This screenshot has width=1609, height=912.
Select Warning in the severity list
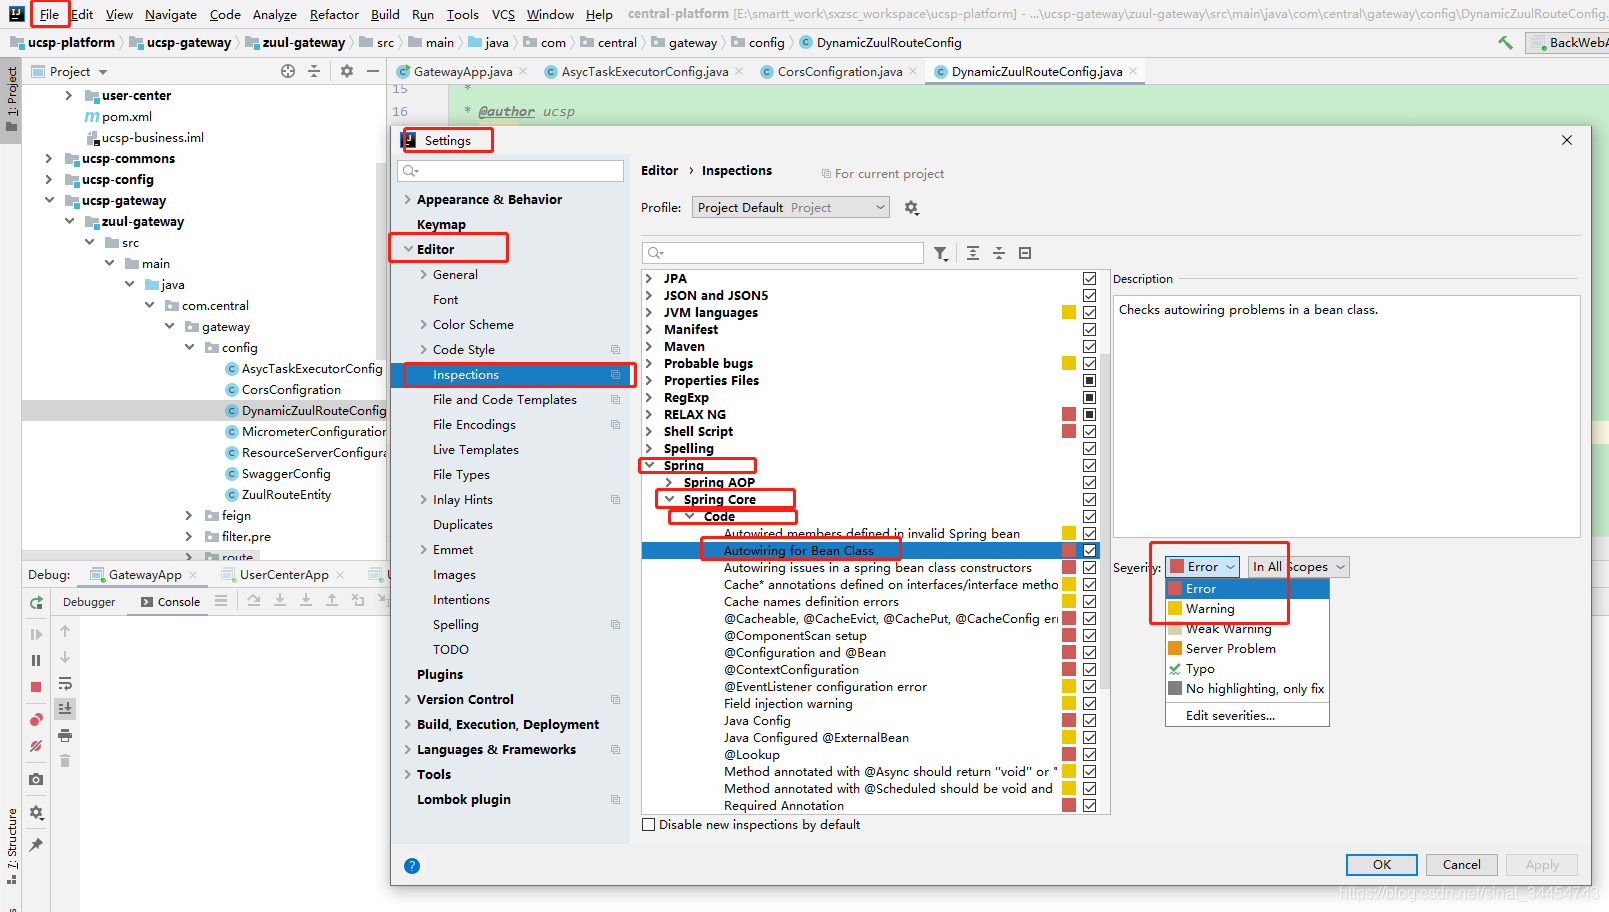1247,609
